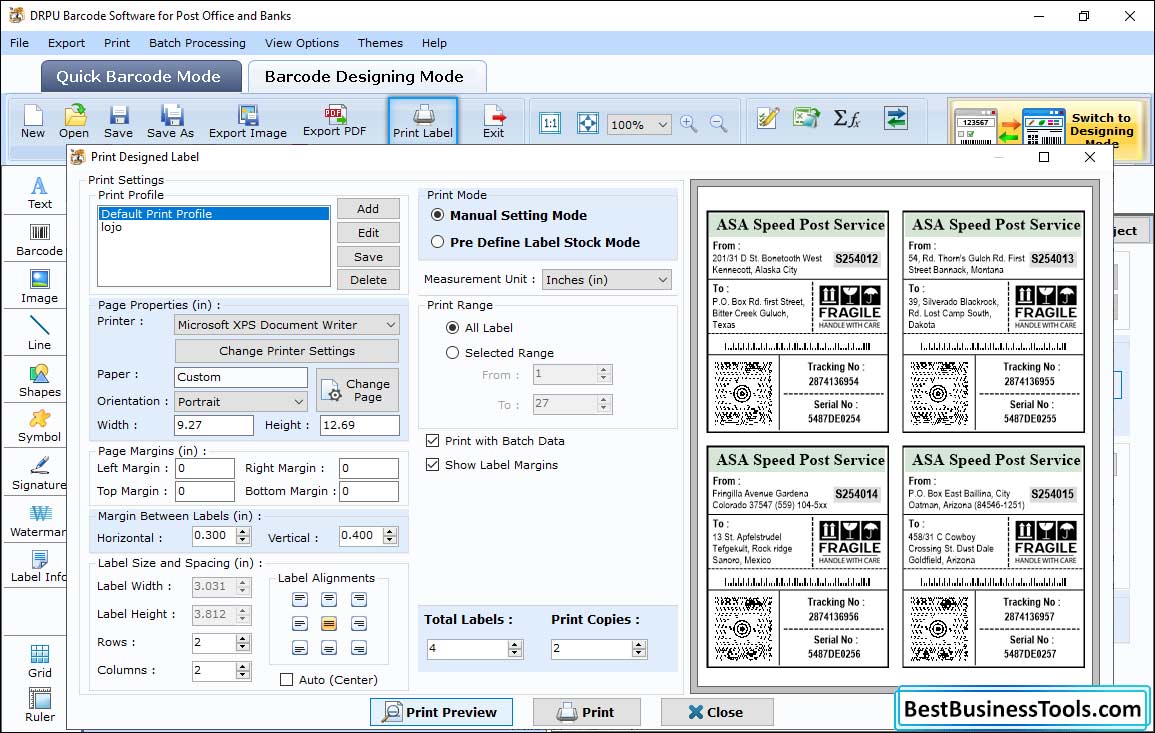Open the zoom percentage dropdown
1155x733 pixels.
pyautogui.click(x=639, y=124)
